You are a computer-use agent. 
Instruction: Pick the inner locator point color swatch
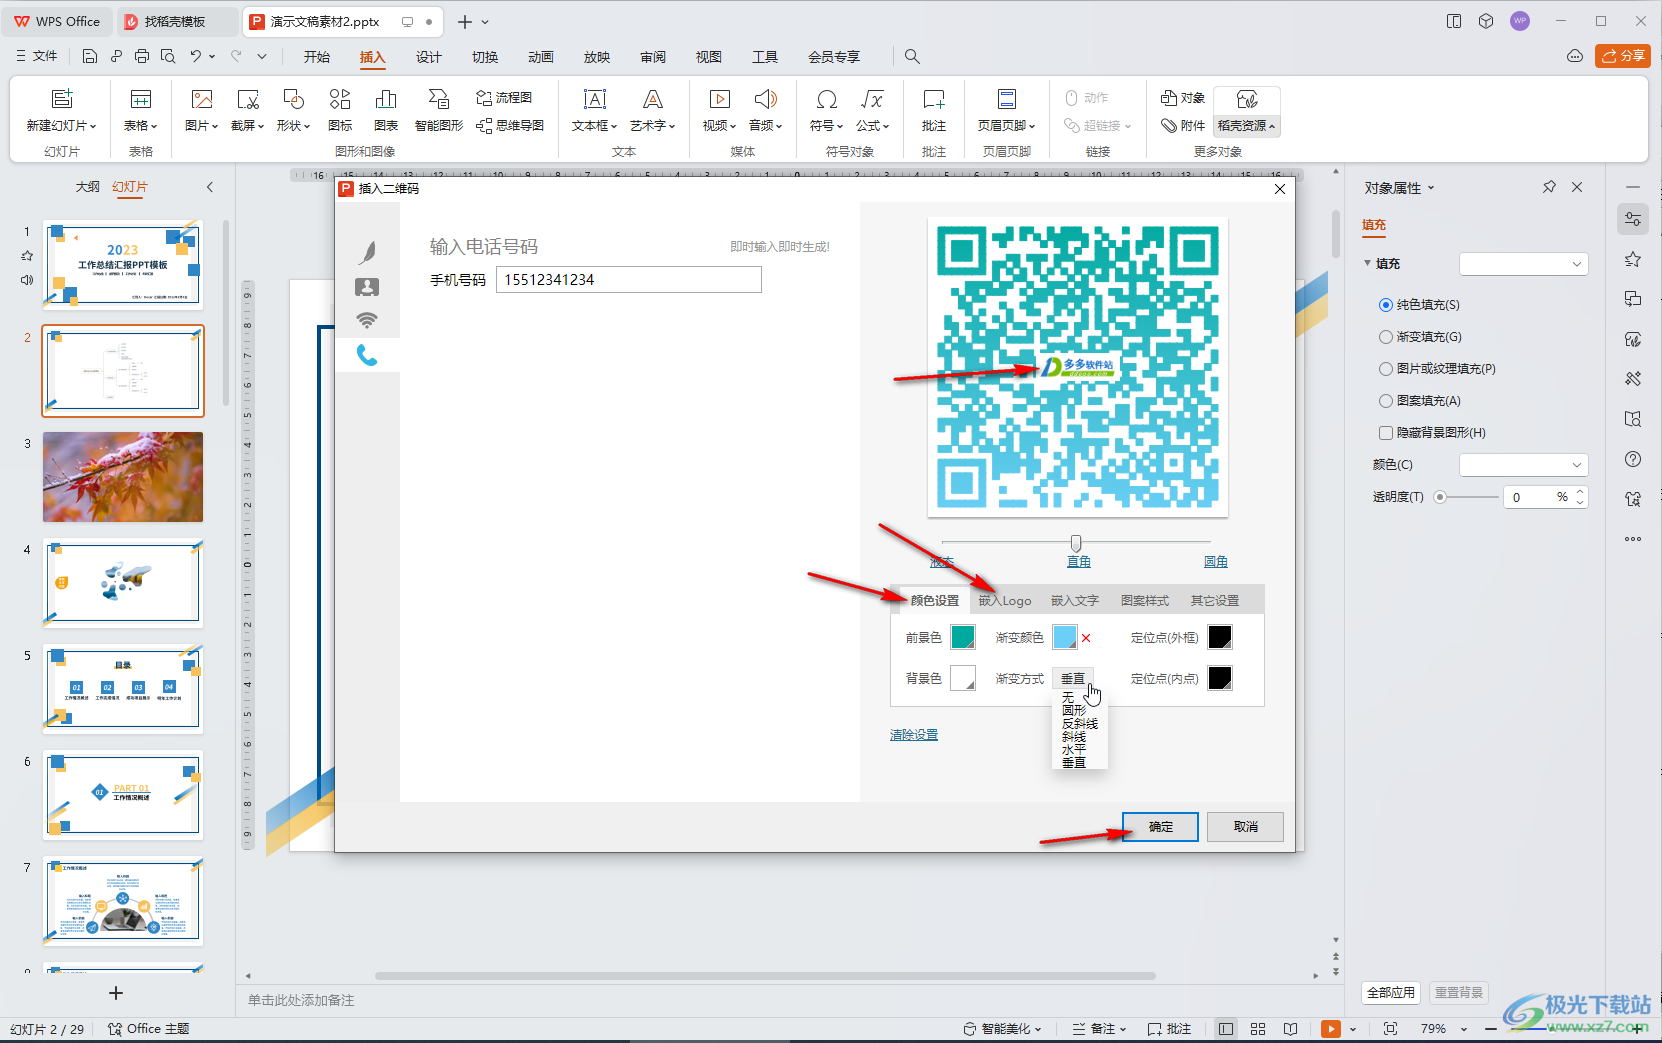point(1220,678)
